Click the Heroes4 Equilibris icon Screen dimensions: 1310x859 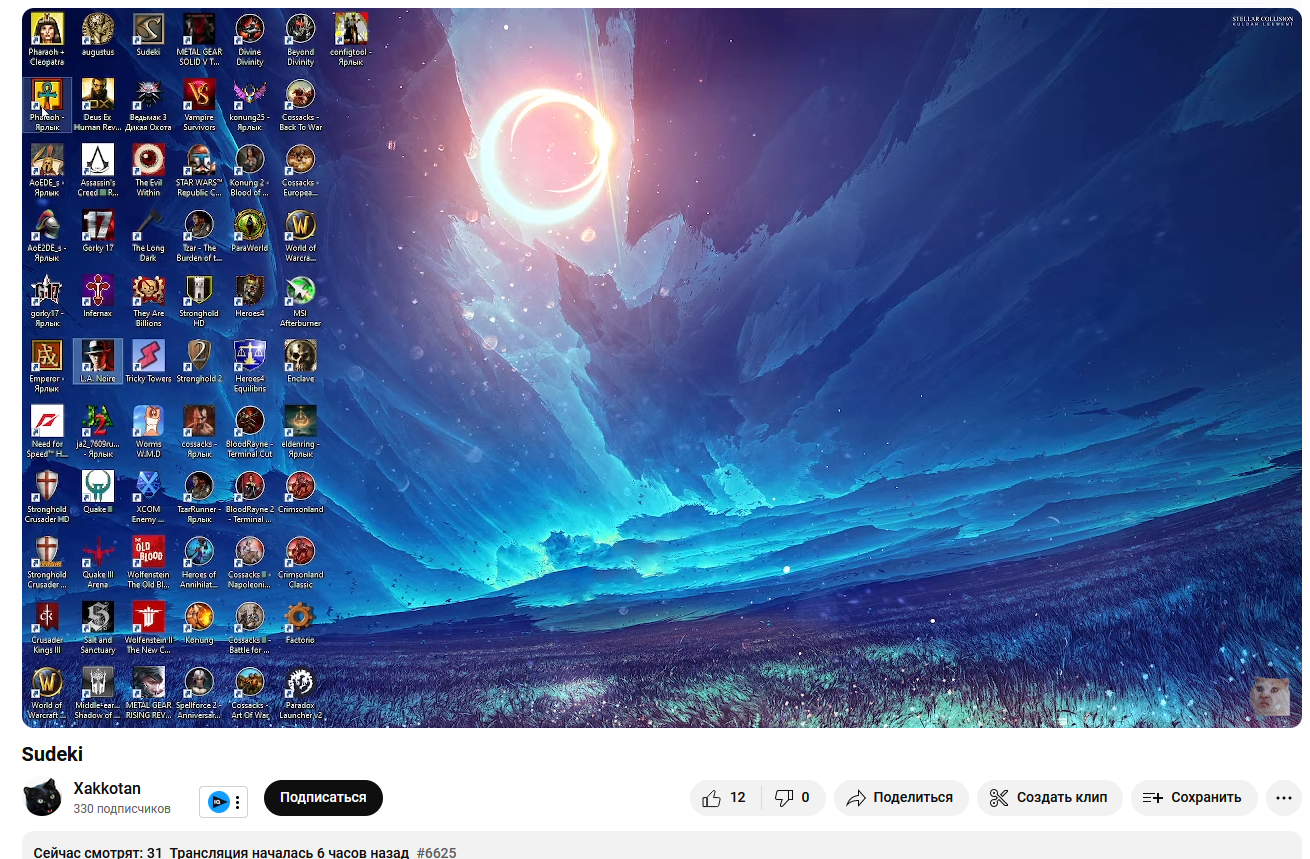click(x=249, y=366)
